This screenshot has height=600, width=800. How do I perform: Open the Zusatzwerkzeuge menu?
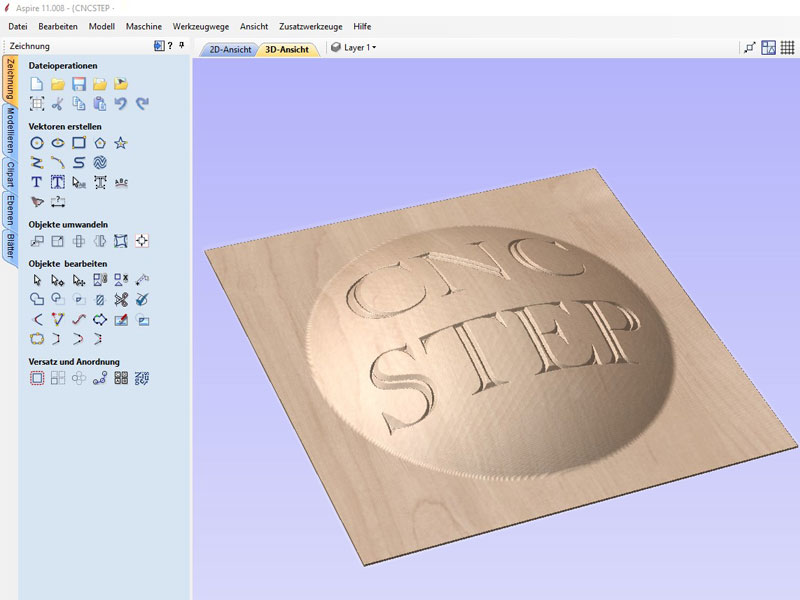click(x=311, y=27)
